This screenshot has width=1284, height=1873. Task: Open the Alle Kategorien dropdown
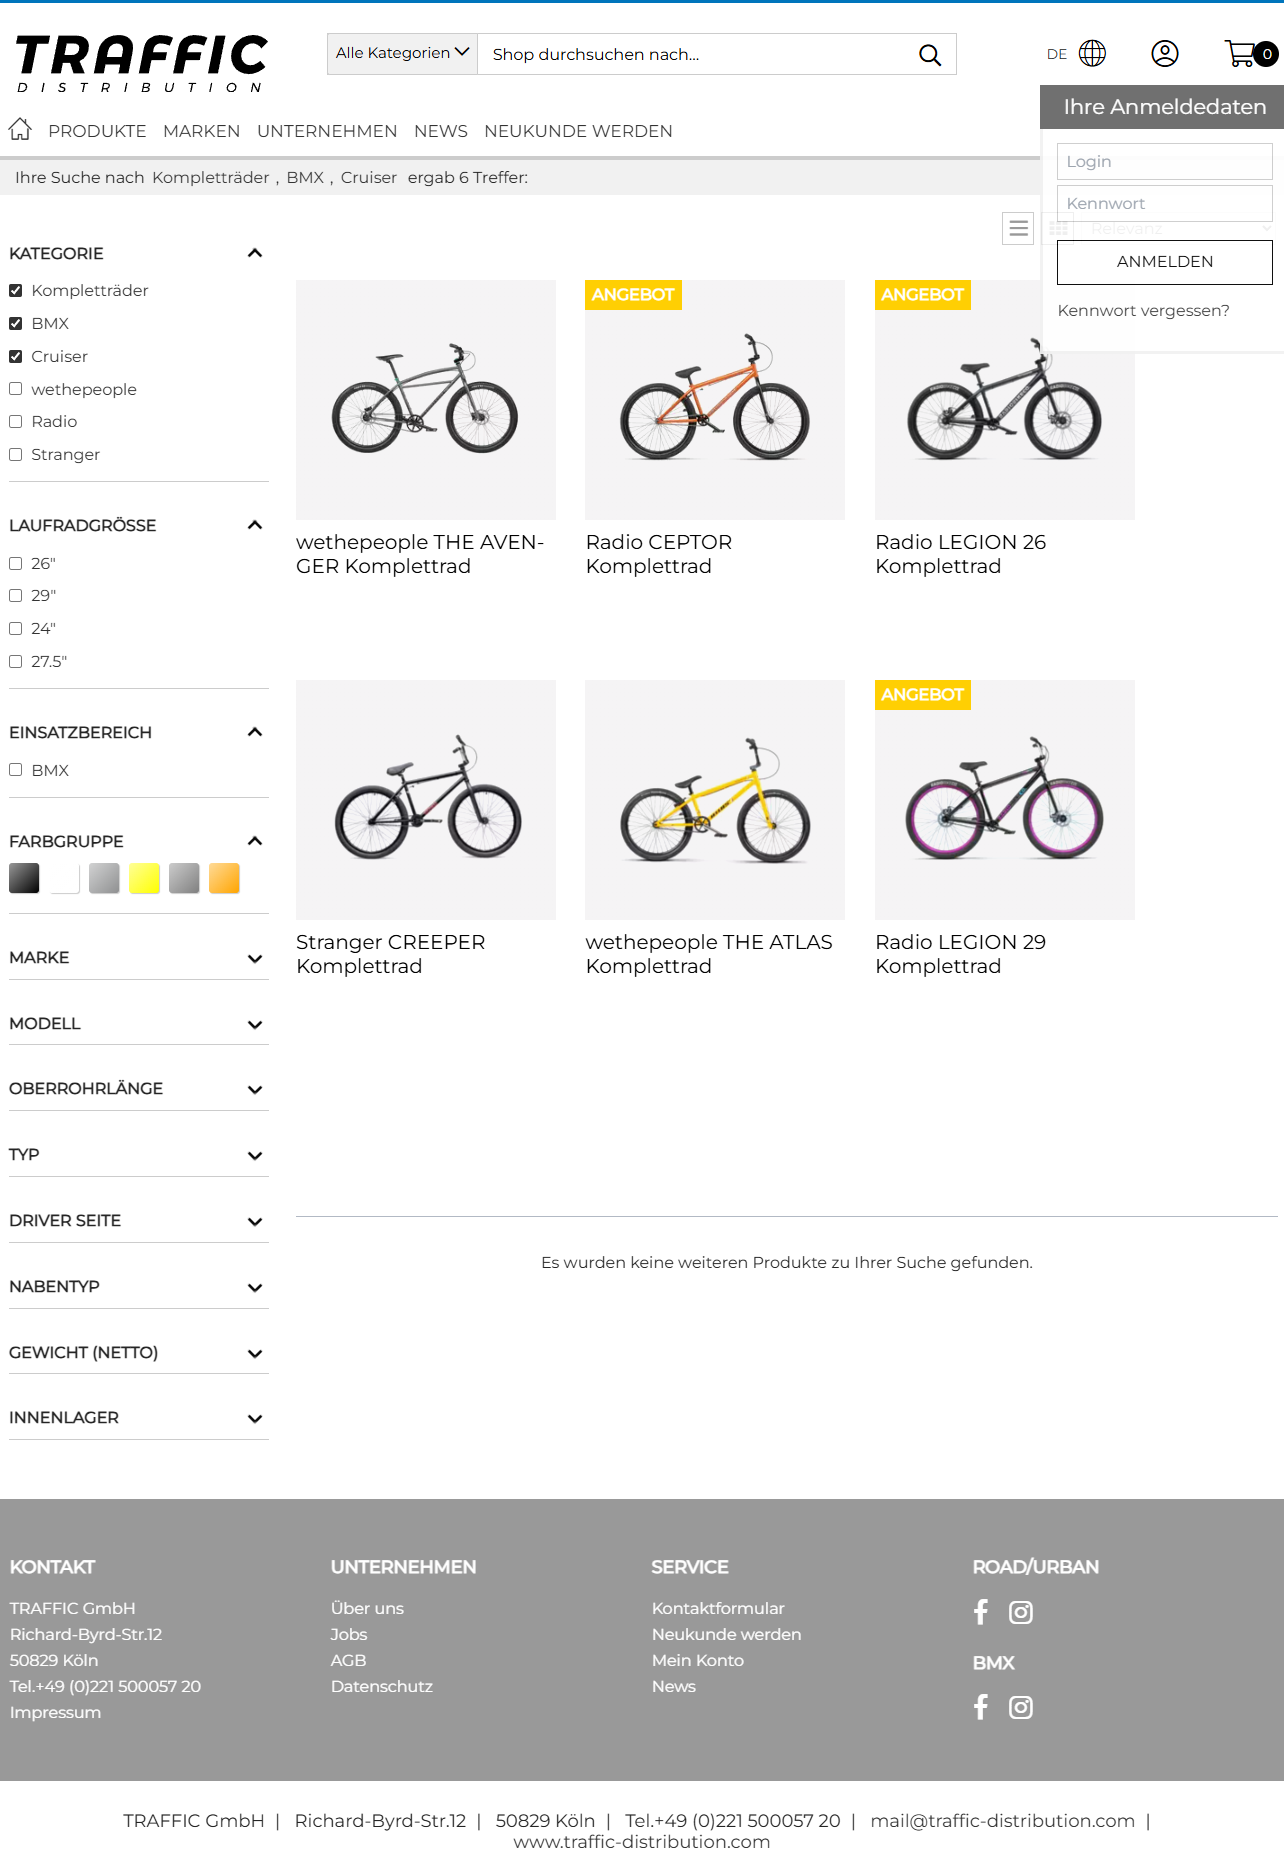coord(402,54)
